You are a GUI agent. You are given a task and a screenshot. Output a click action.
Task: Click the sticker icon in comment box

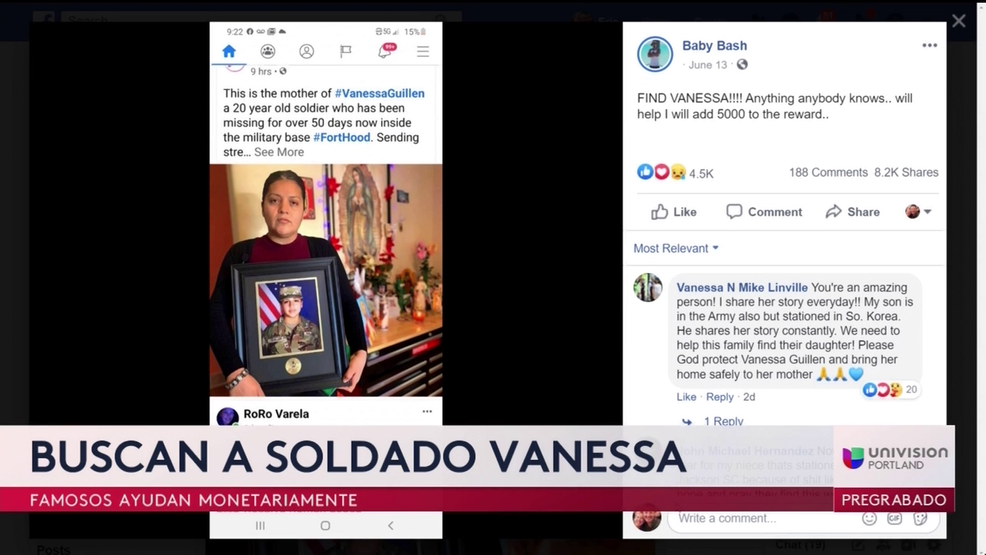click(x=920, y=519)
